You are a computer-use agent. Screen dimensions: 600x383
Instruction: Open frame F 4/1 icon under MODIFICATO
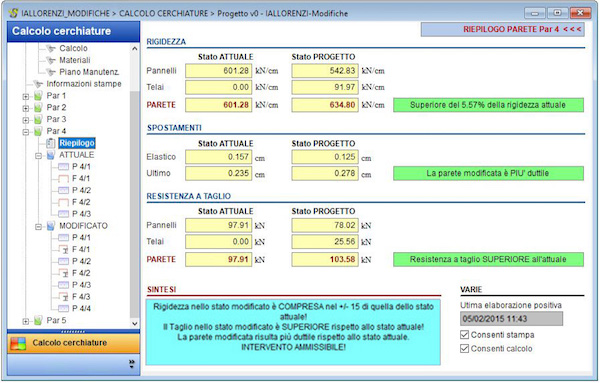click(64, 250)
